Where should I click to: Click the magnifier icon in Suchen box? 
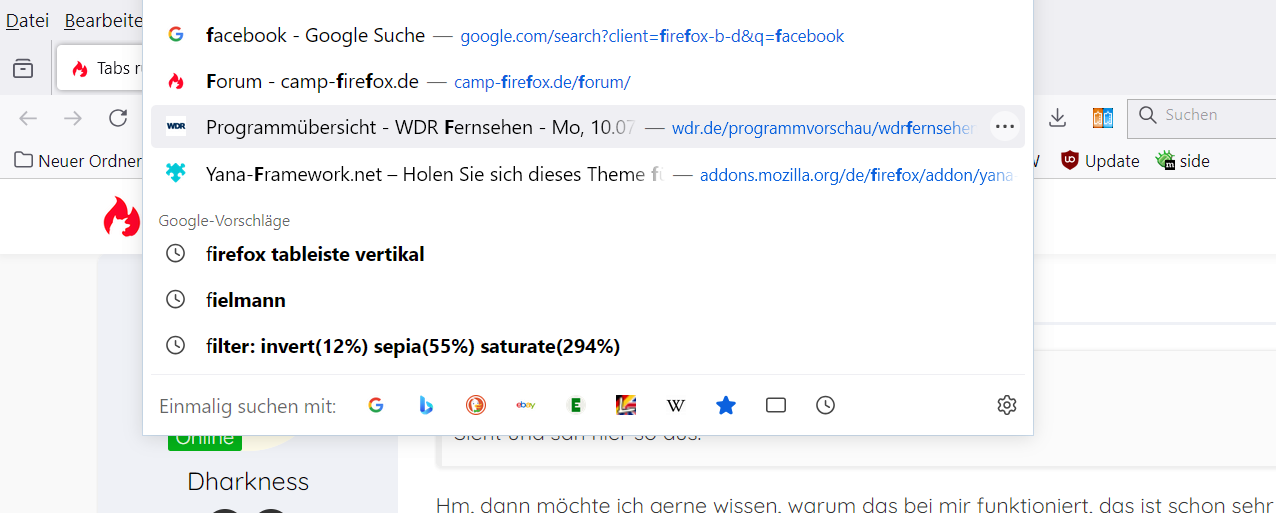coord(1148,115)
